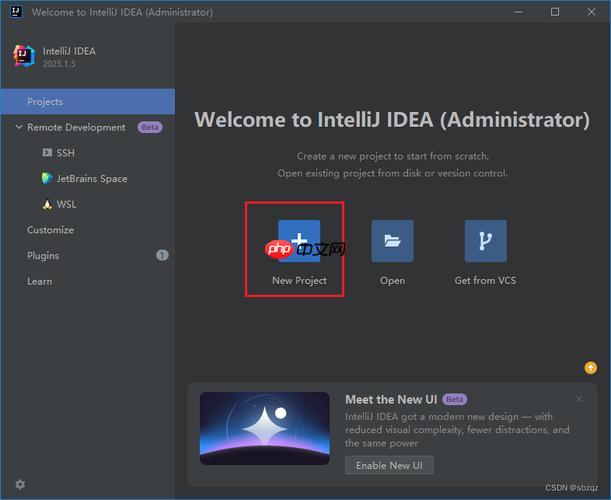This screenshot has width=611, height=500.
Task: Click the Beta badge next to Remote Development
Action: (x=150, y=127)
